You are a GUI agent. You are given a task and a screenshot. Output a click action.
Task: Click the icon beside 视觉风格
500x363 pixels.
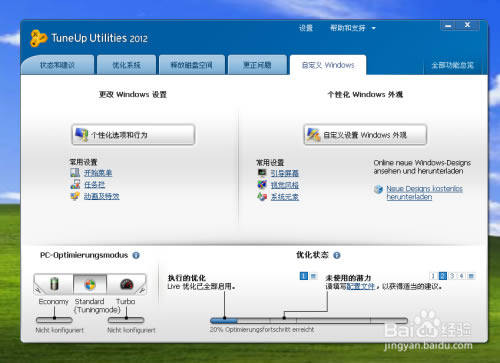pos(262,184)
